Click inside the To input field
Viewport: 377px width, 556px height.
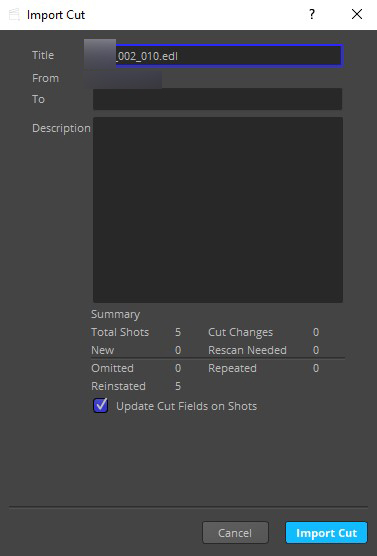[217, 99]
